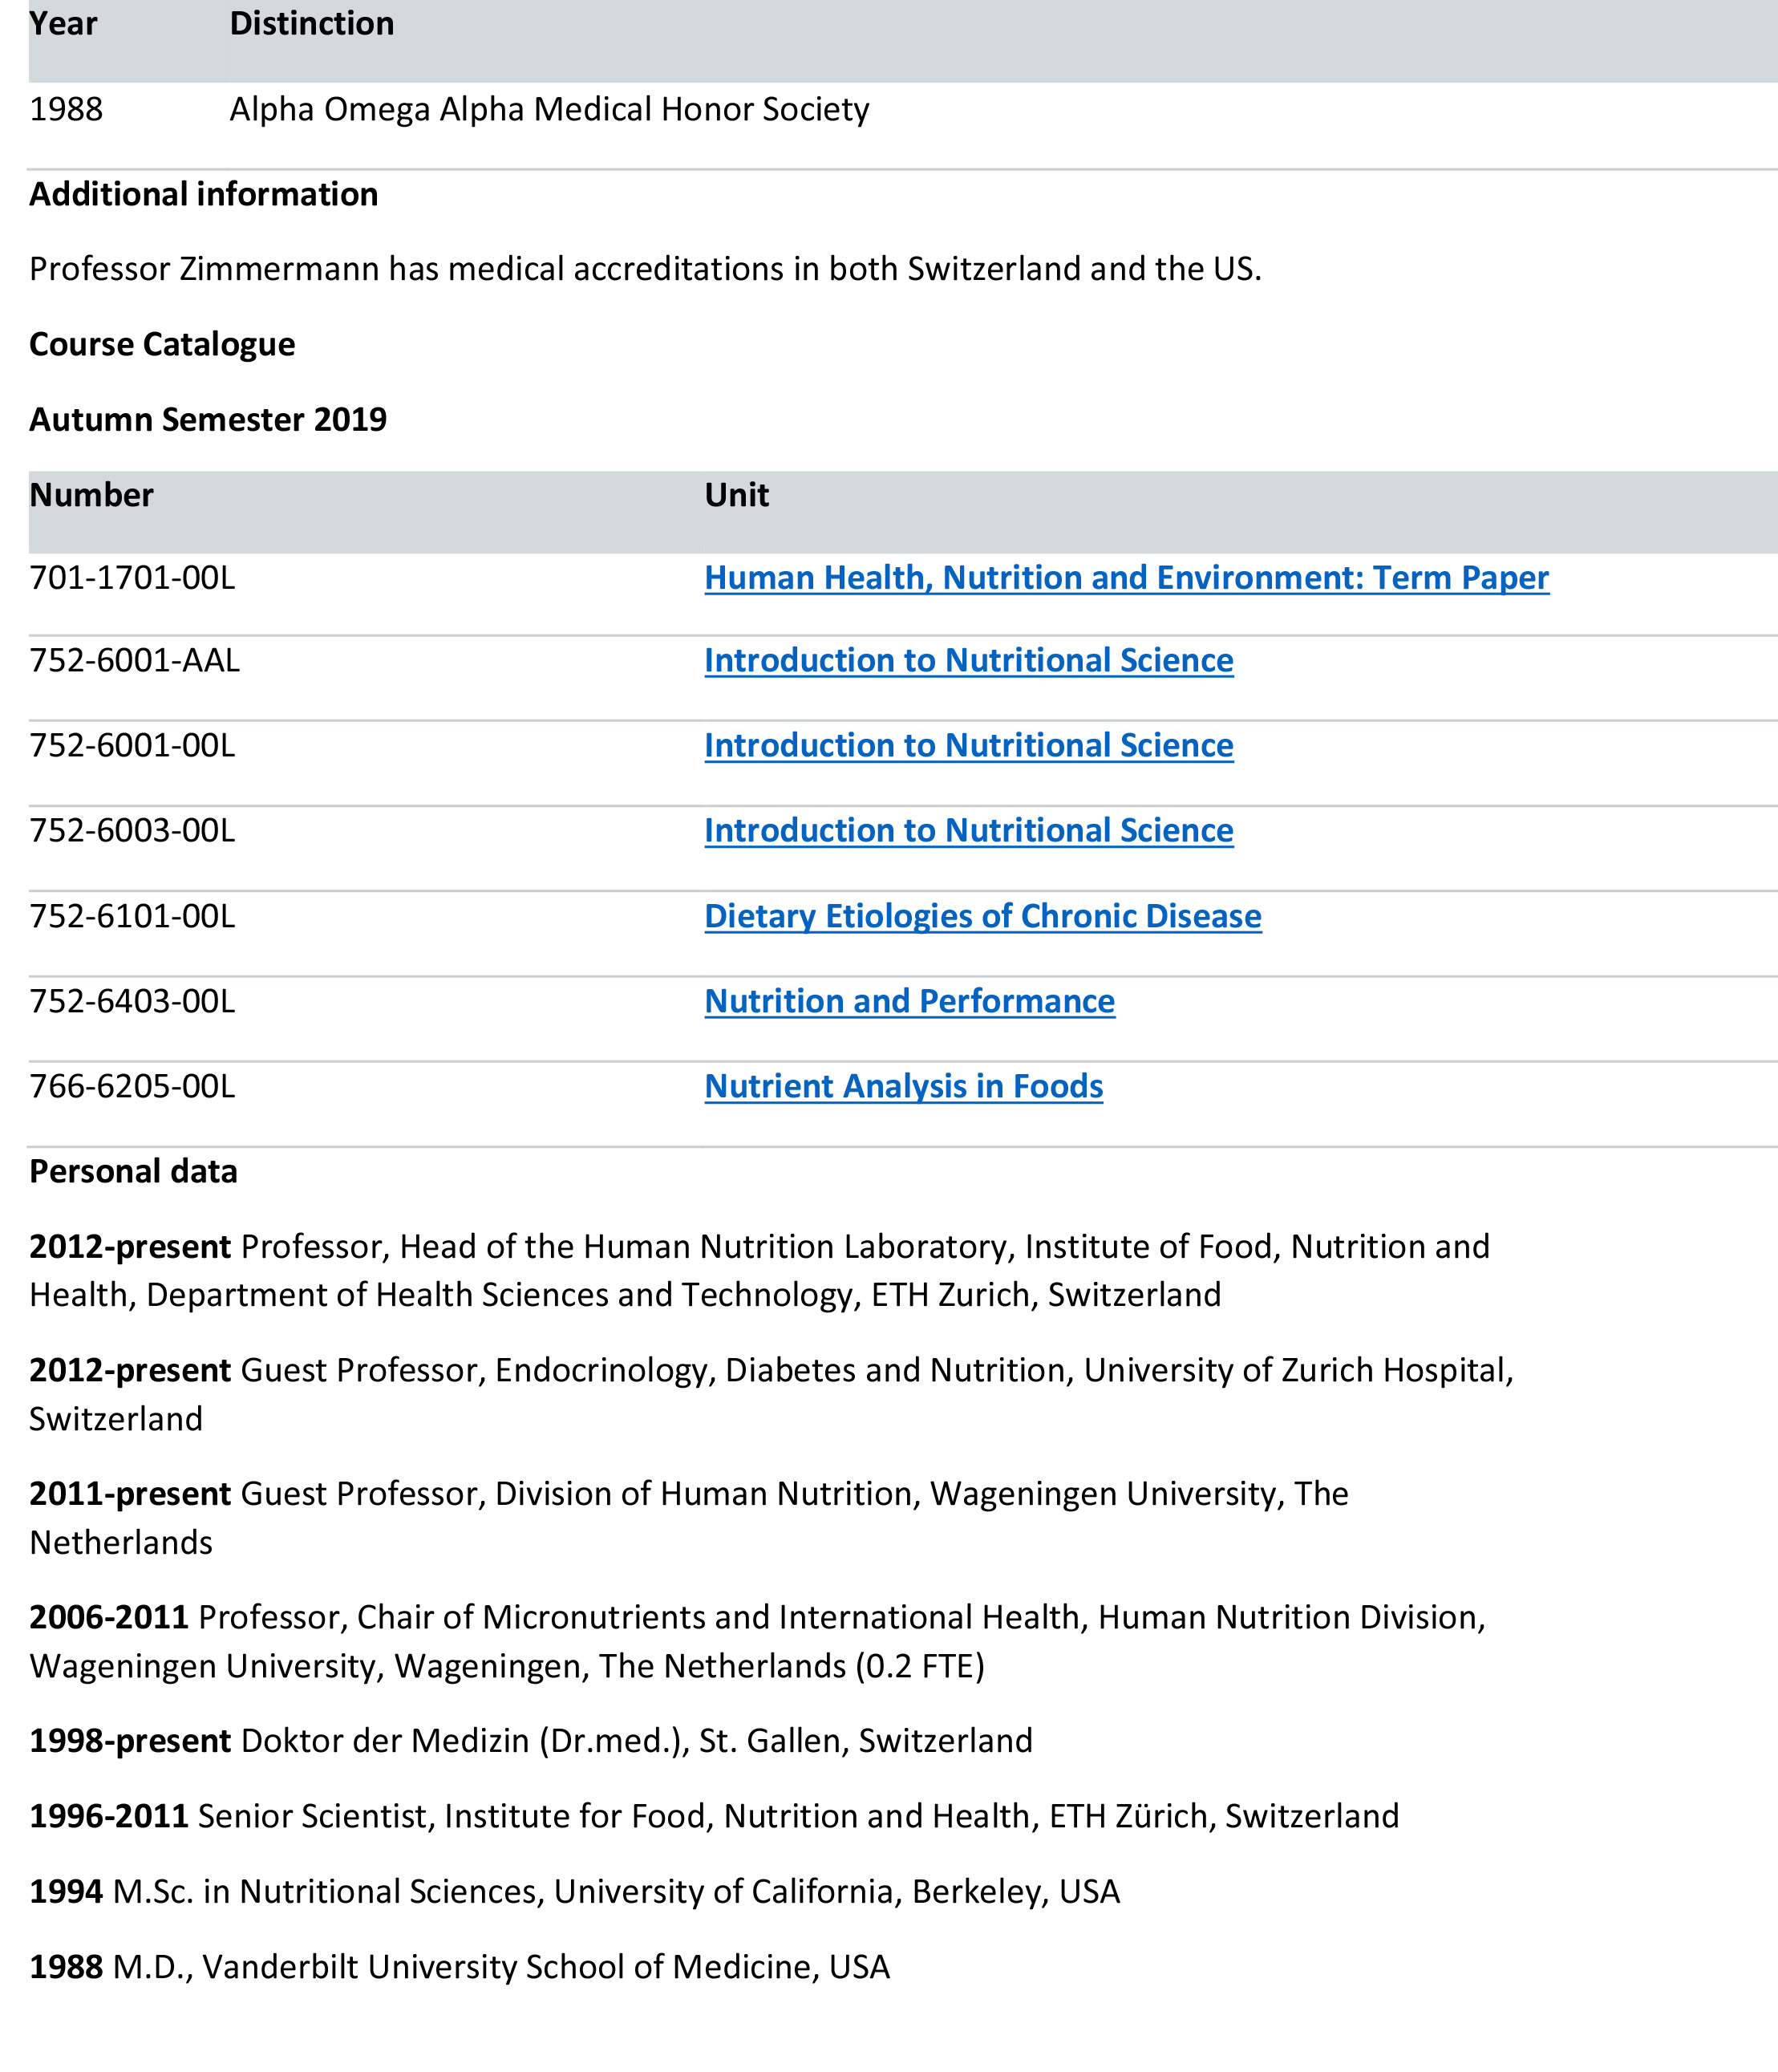This screenshot has width=1778, height=2072.
Task: Click course number 701-1701-00L
Action: click(132, 578)
